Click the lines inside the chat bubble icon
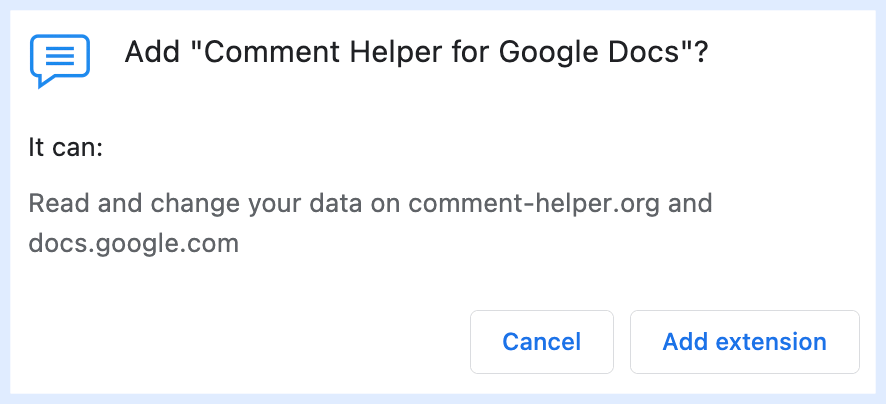The height and width of the screenshot is (404, 886). coord(60,56)
